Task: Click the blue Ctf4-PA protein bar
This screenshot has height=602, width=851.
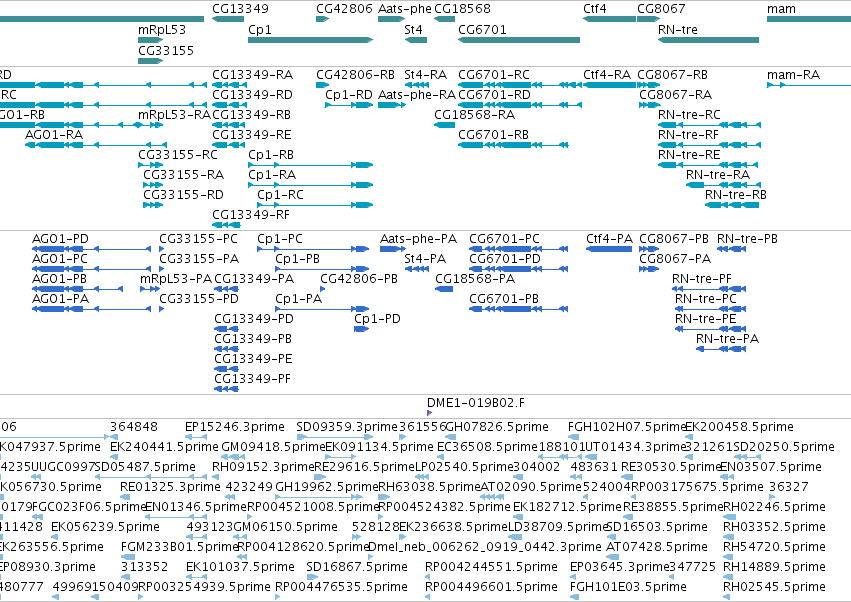Action: 609,249
